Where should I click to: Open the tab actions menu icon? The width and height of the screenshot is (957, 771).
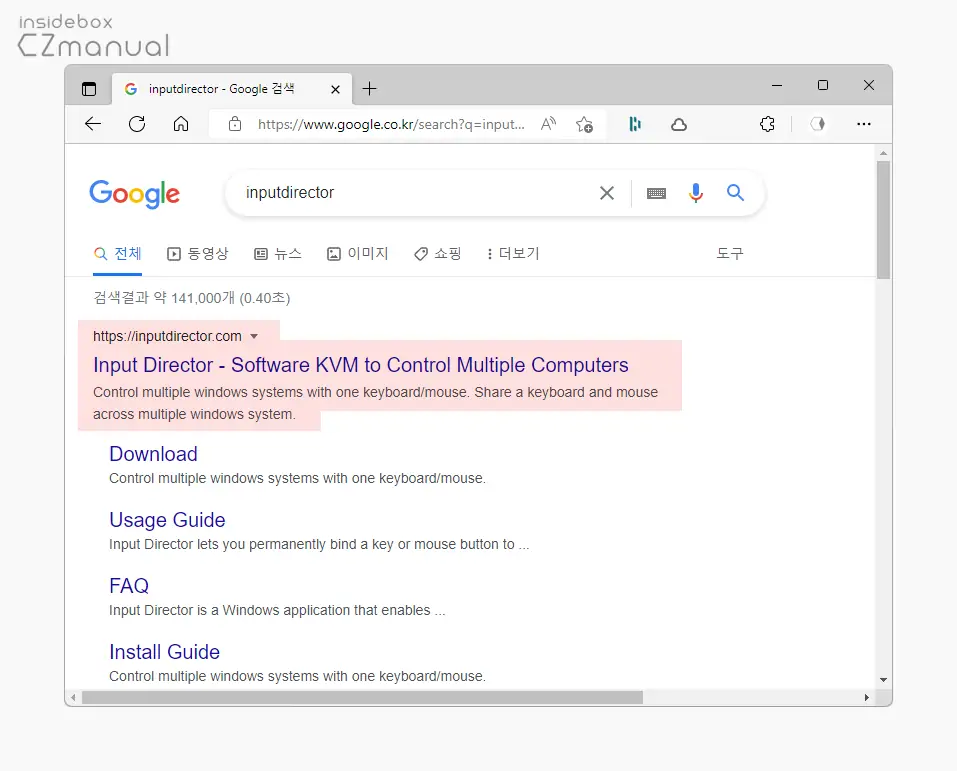point(89,89)
